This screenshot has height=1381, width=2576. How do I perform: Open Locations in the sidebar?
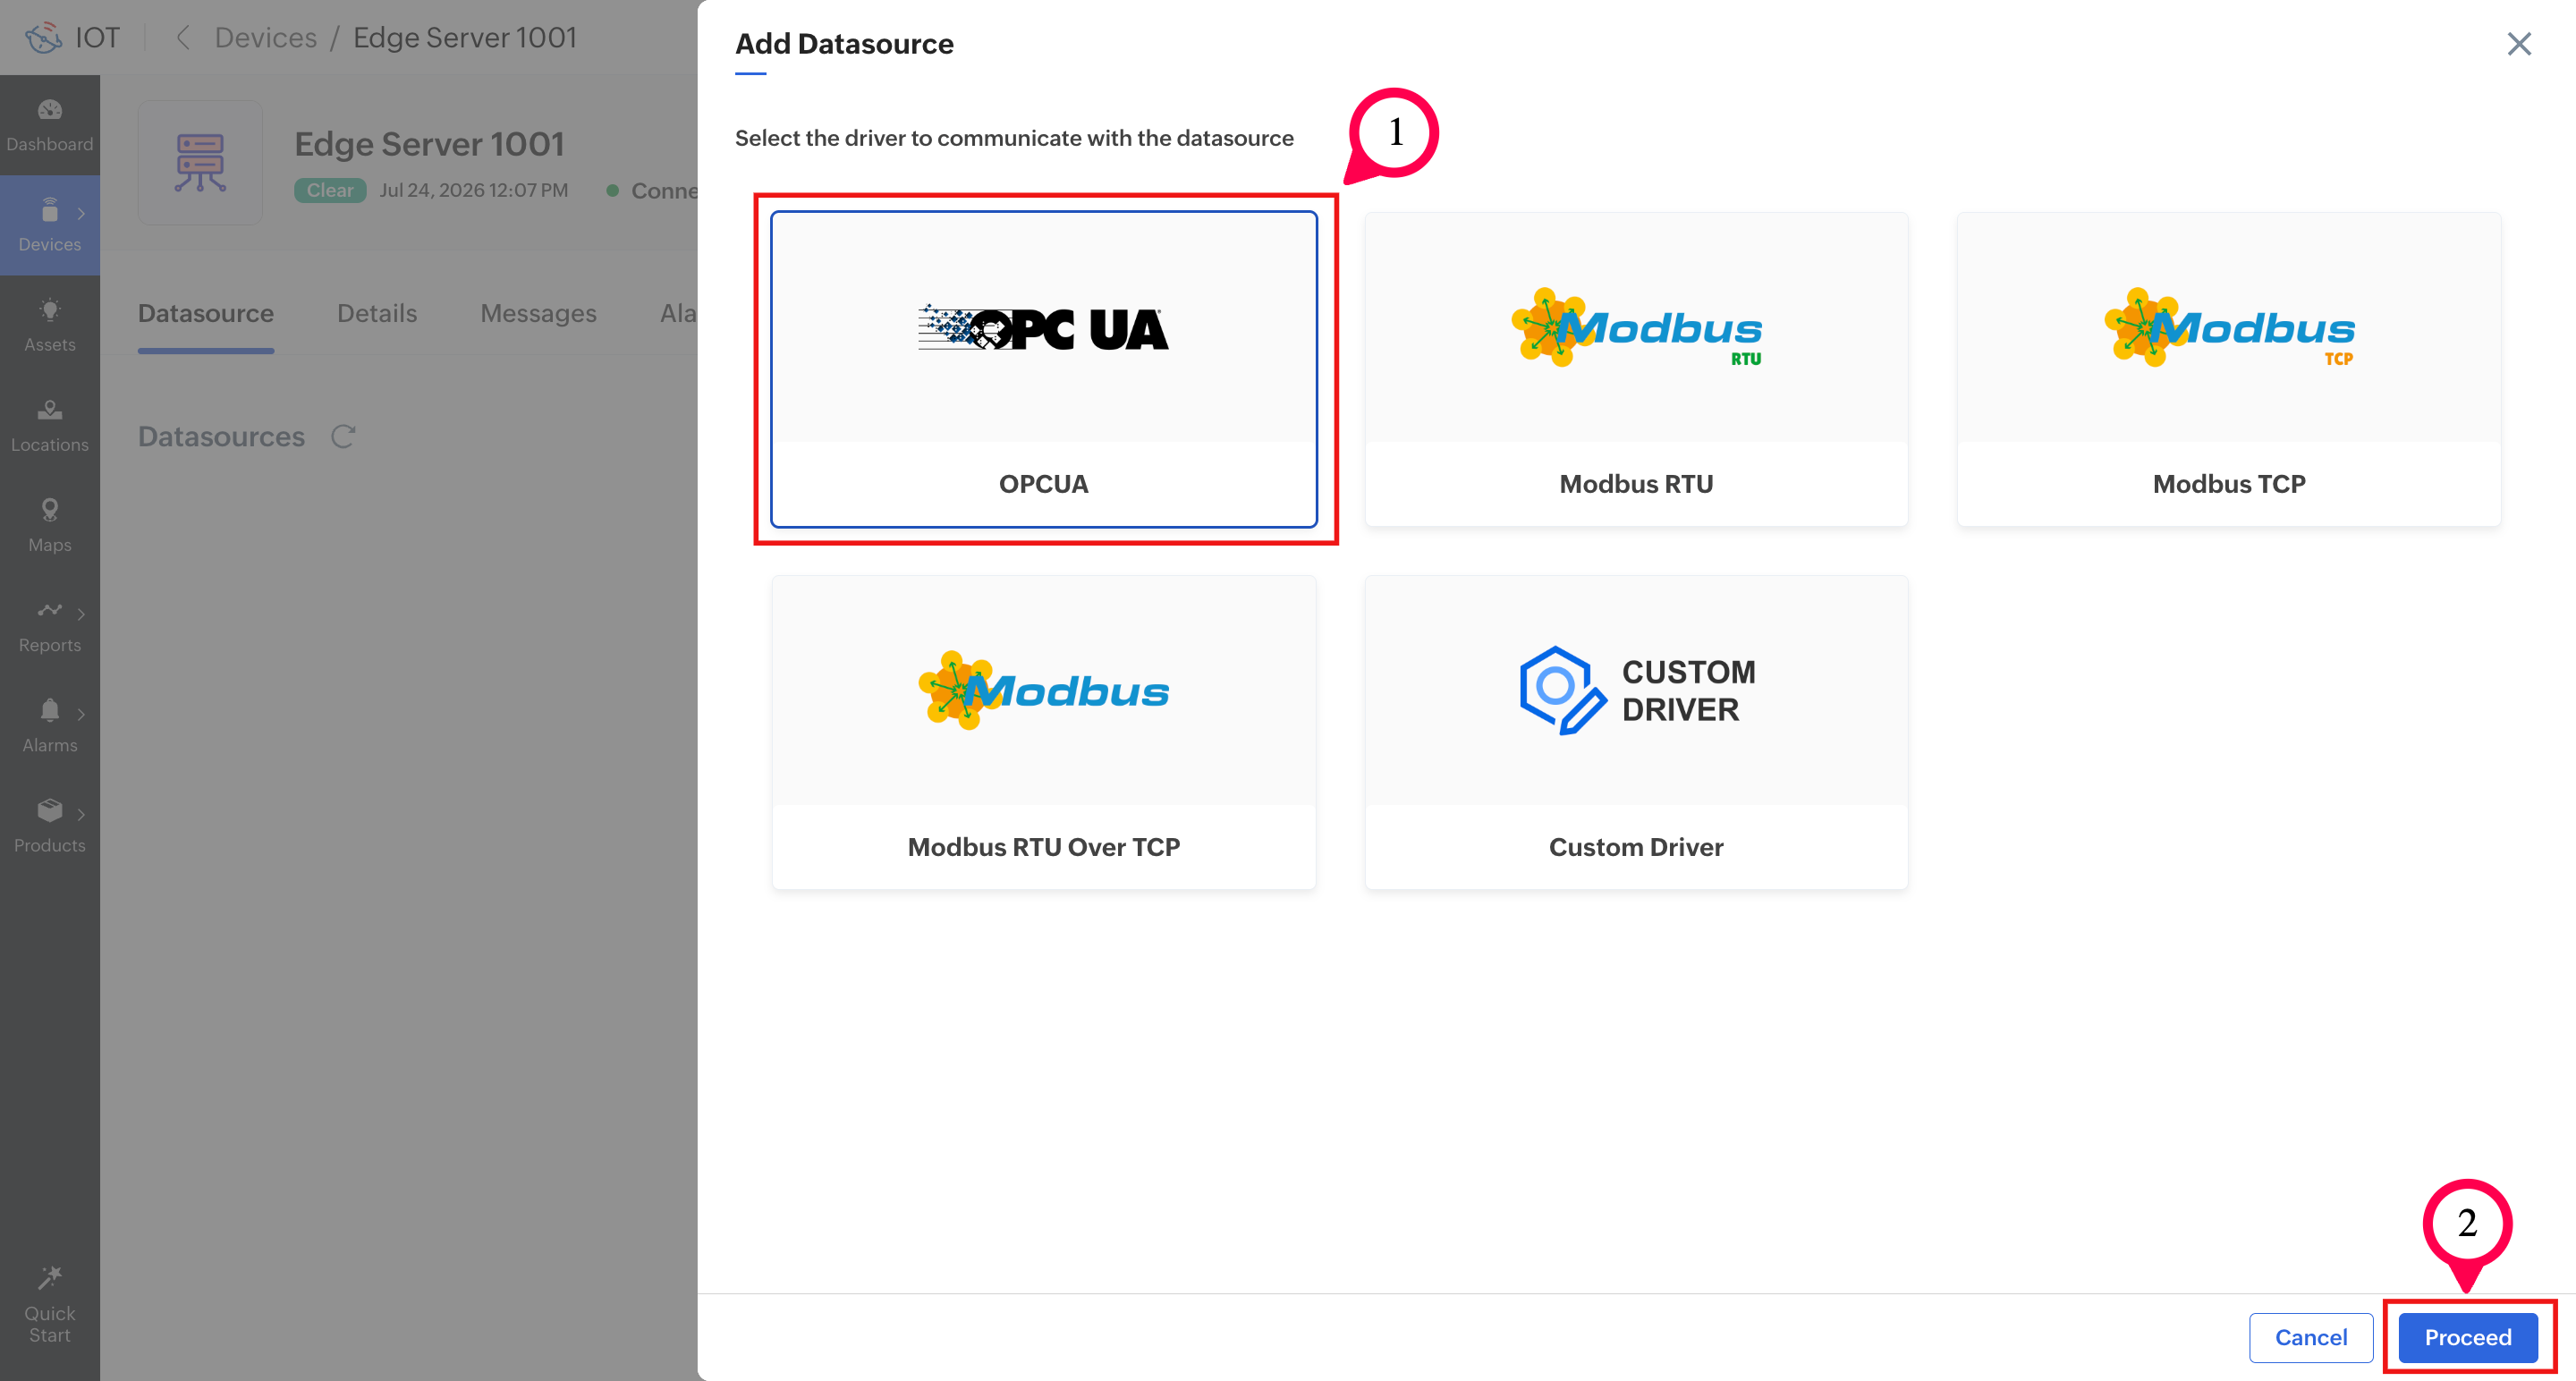(x=50, y=426)
